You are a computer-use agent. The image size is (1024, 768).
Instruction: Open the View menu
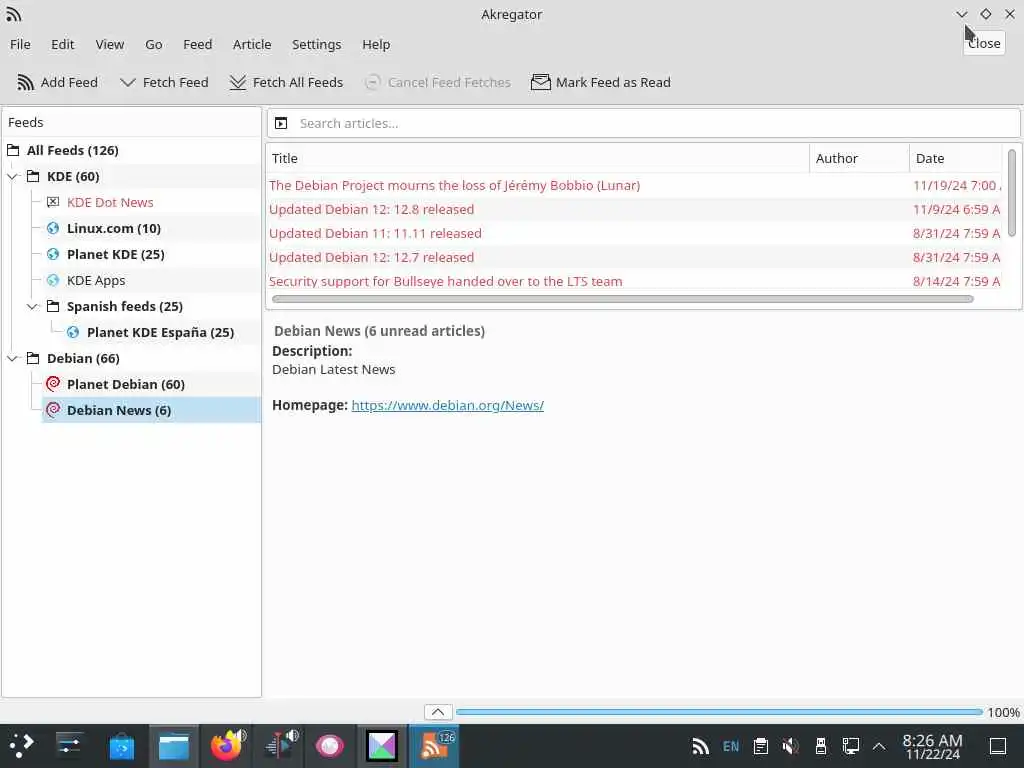[110, 44]
